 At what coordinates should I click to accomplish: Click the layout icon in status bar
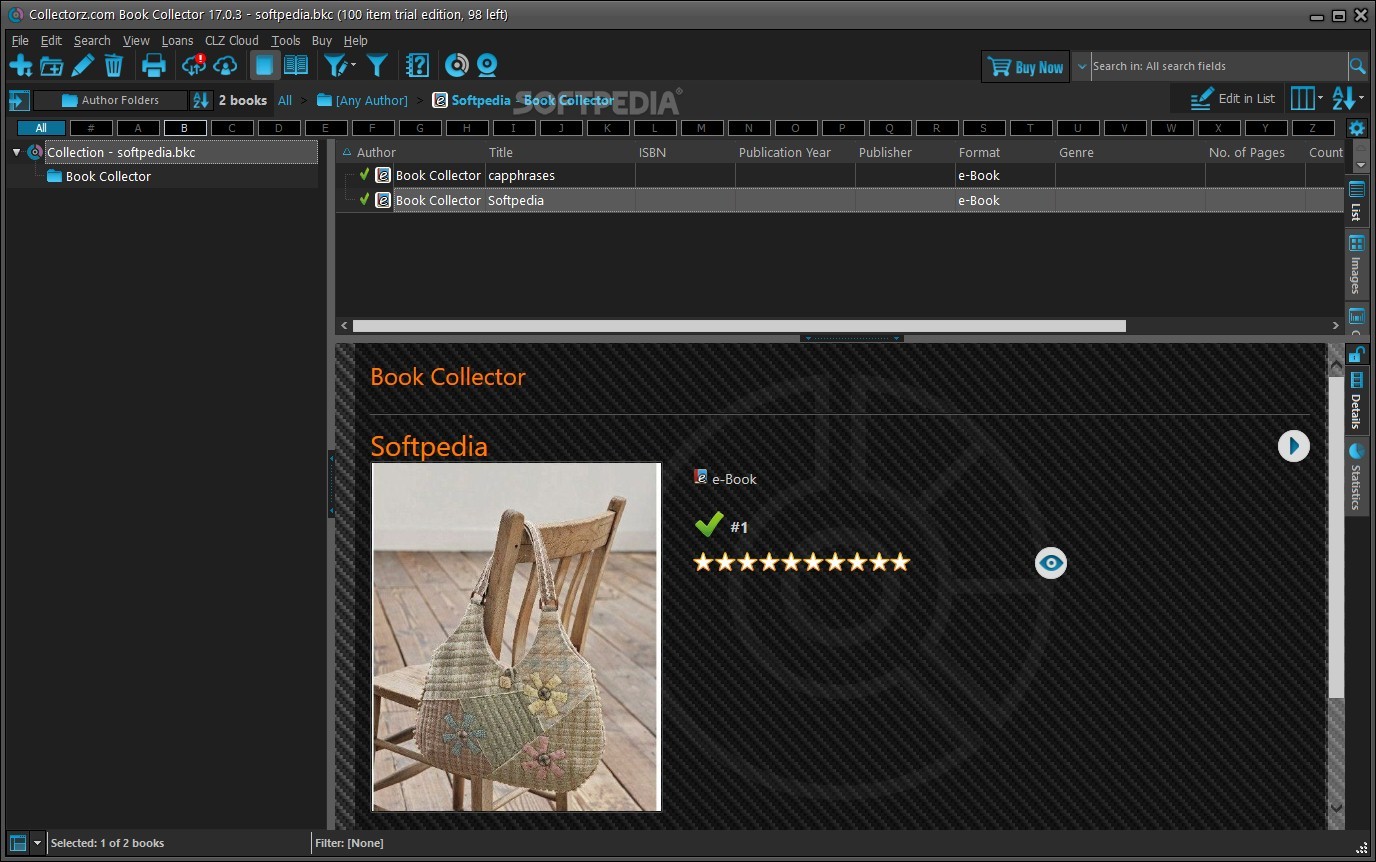[18, 843]
